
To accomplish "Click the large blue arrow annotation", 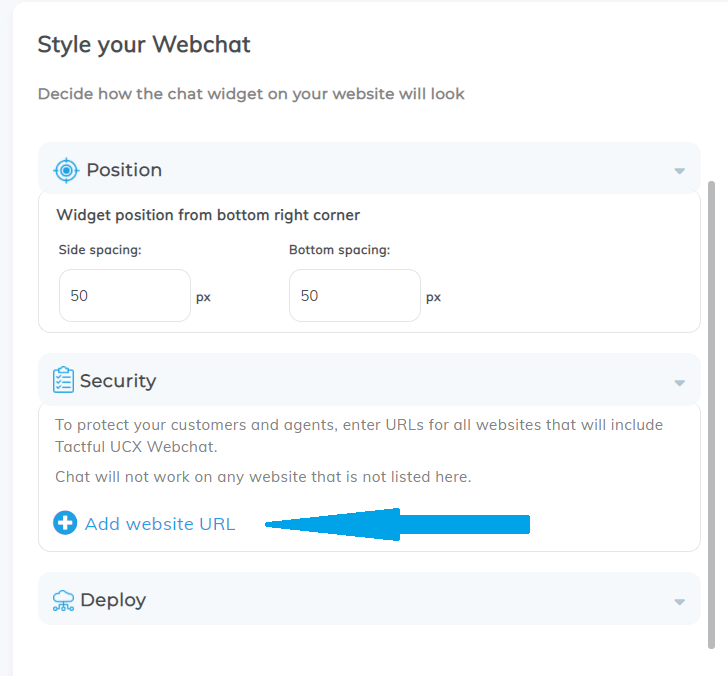I will coord(397,524).
